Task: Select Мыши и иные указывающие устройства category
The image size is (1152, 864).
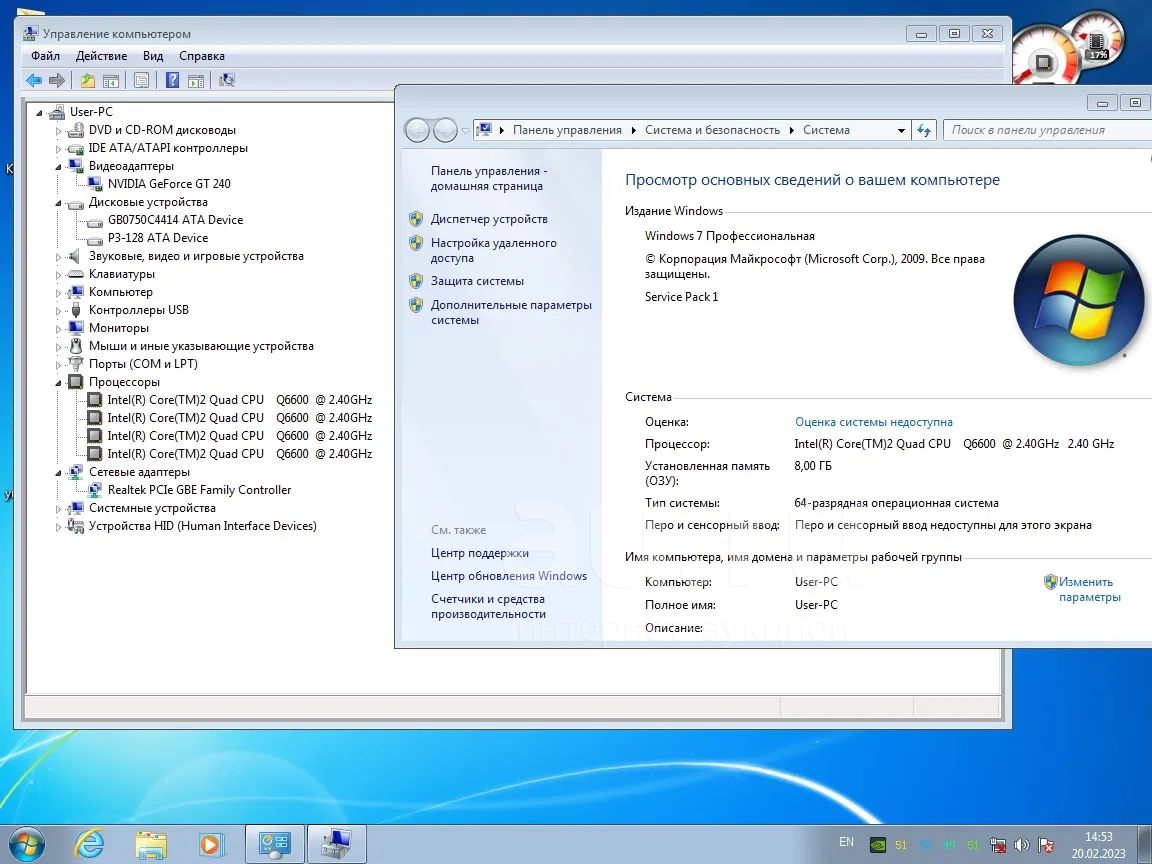Action: (201, 346)
